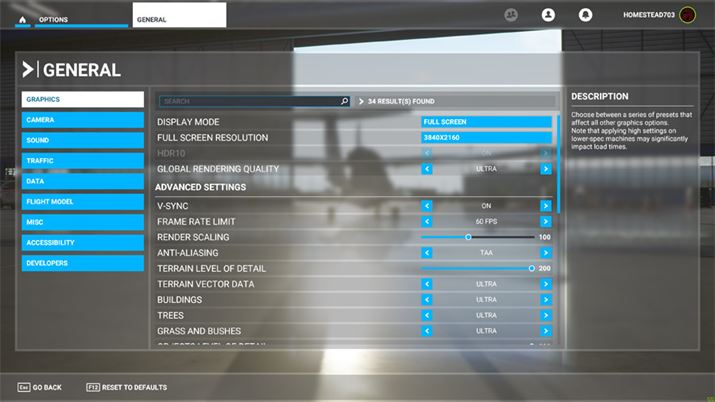Viewport: 715px width, 402px height.
Task: Toggle V-Sync using its right arrow
Action: point(546,206)
